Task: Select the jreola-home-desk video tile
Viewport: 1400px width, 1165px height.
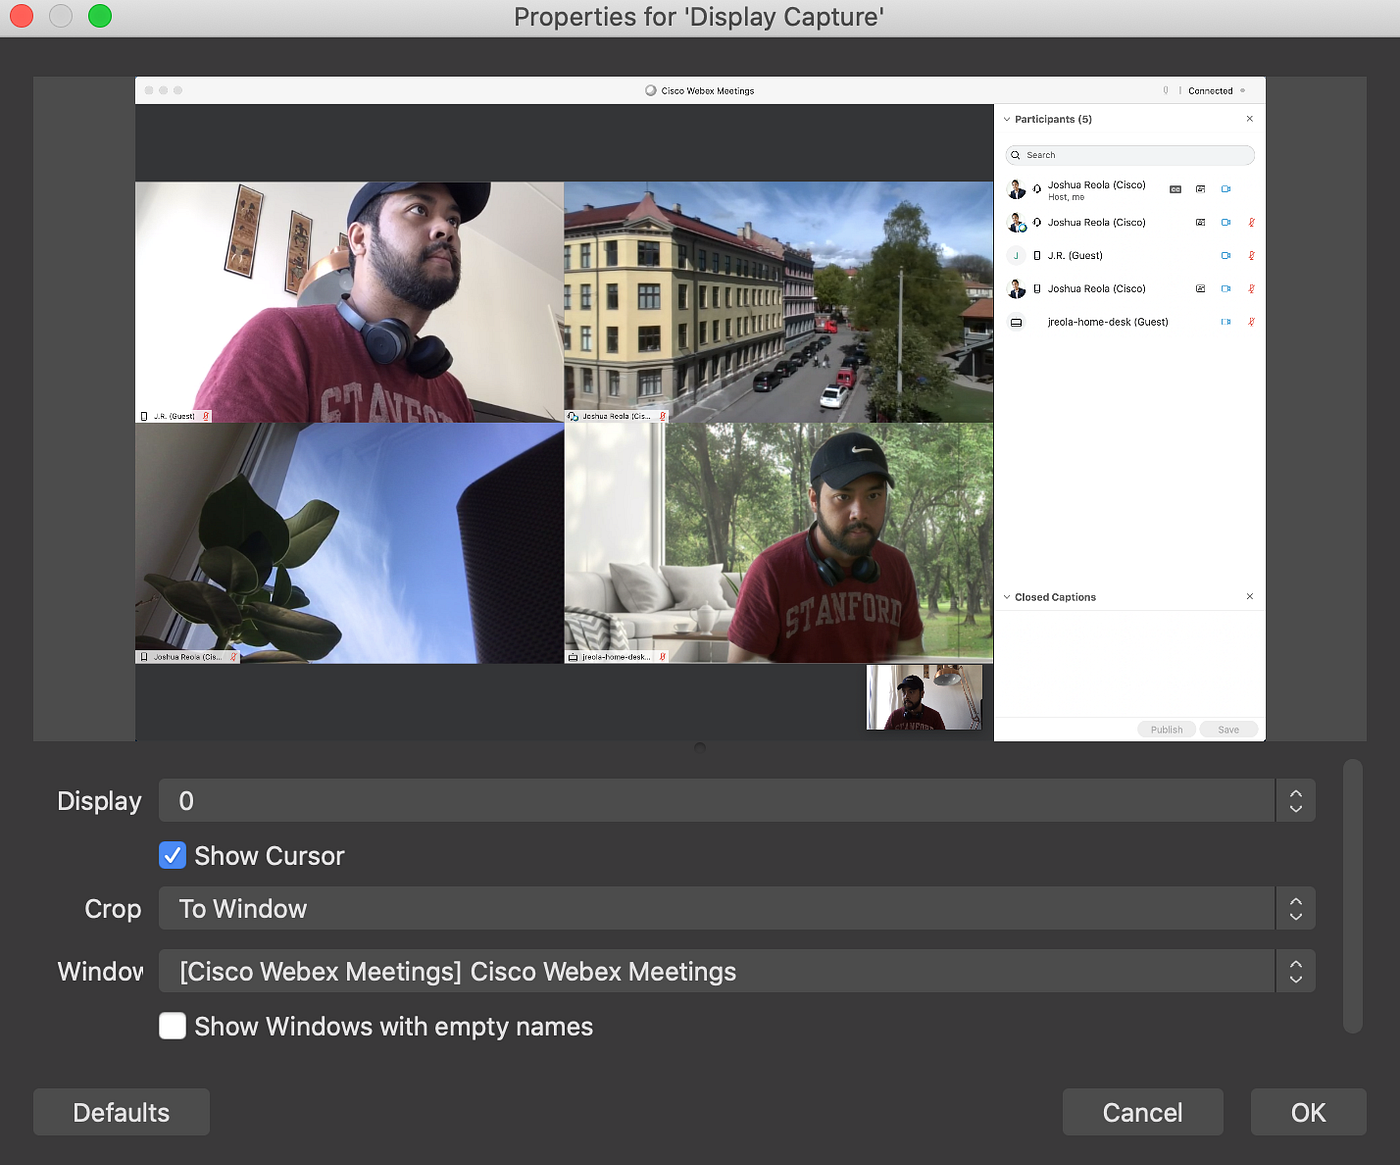Action: pos(779,543)
